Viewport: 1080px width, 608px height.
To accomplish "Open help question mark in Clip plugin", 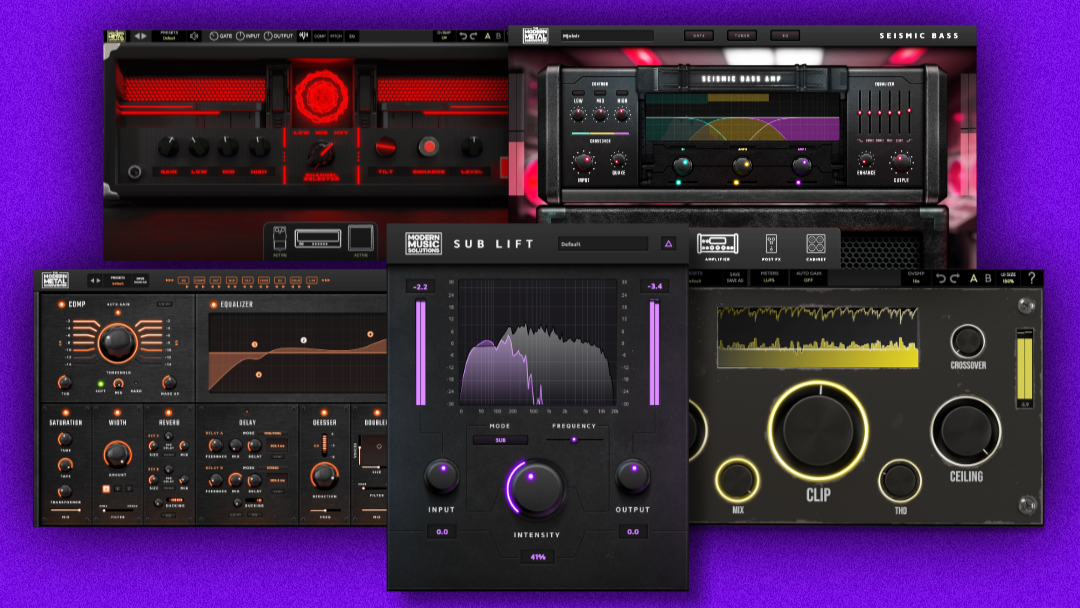I will click(x=1031, y=278).
